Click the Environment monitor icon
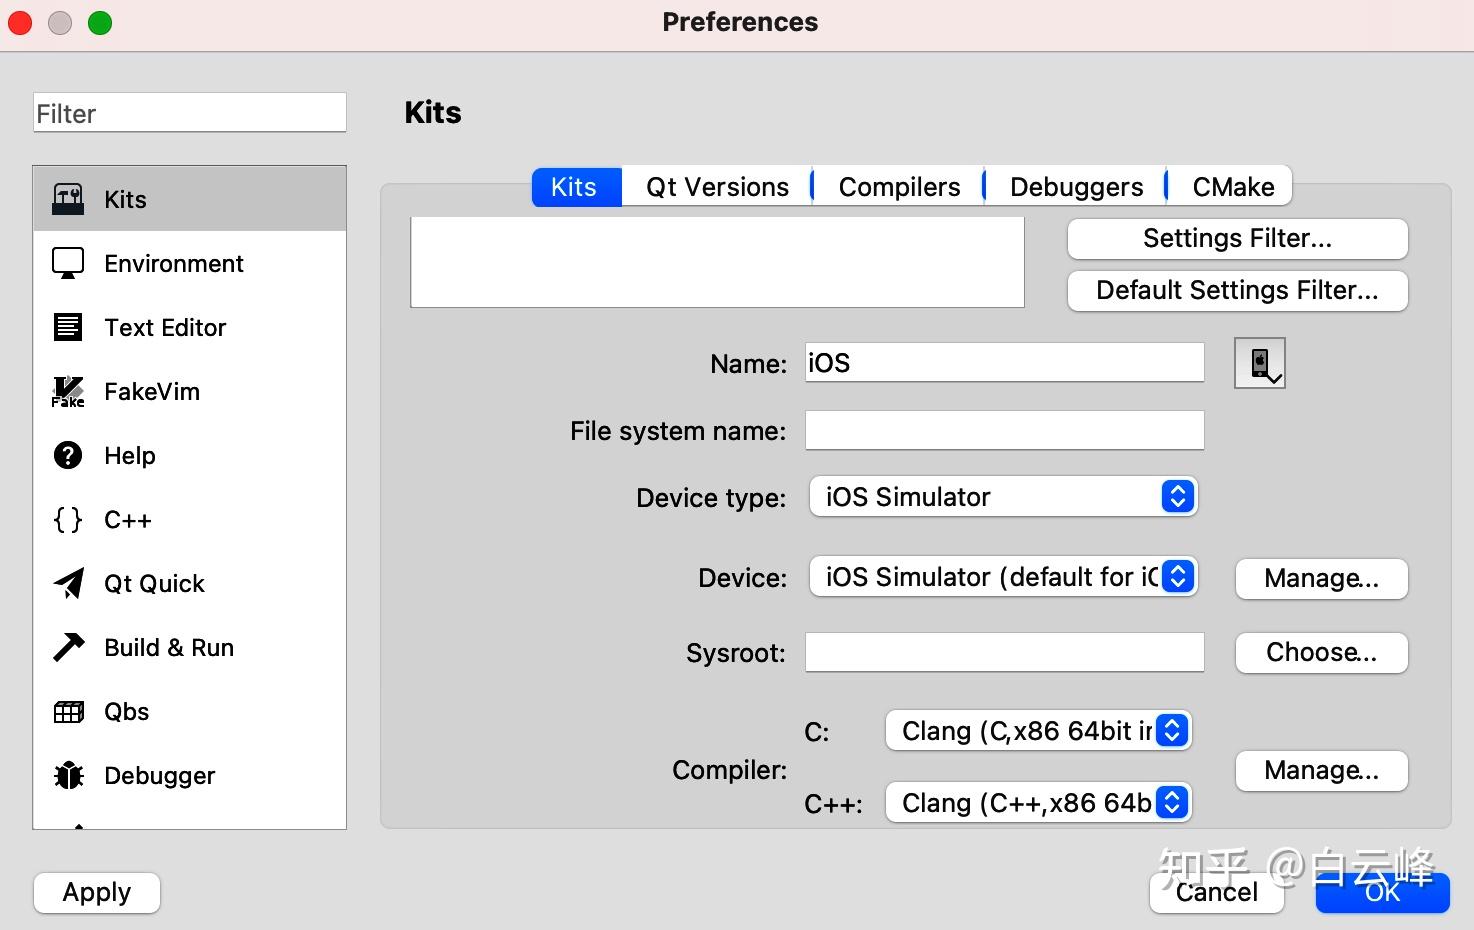The height and width of the screenshot is (930, 1474). pyautogui.click(x=68, y=263)
